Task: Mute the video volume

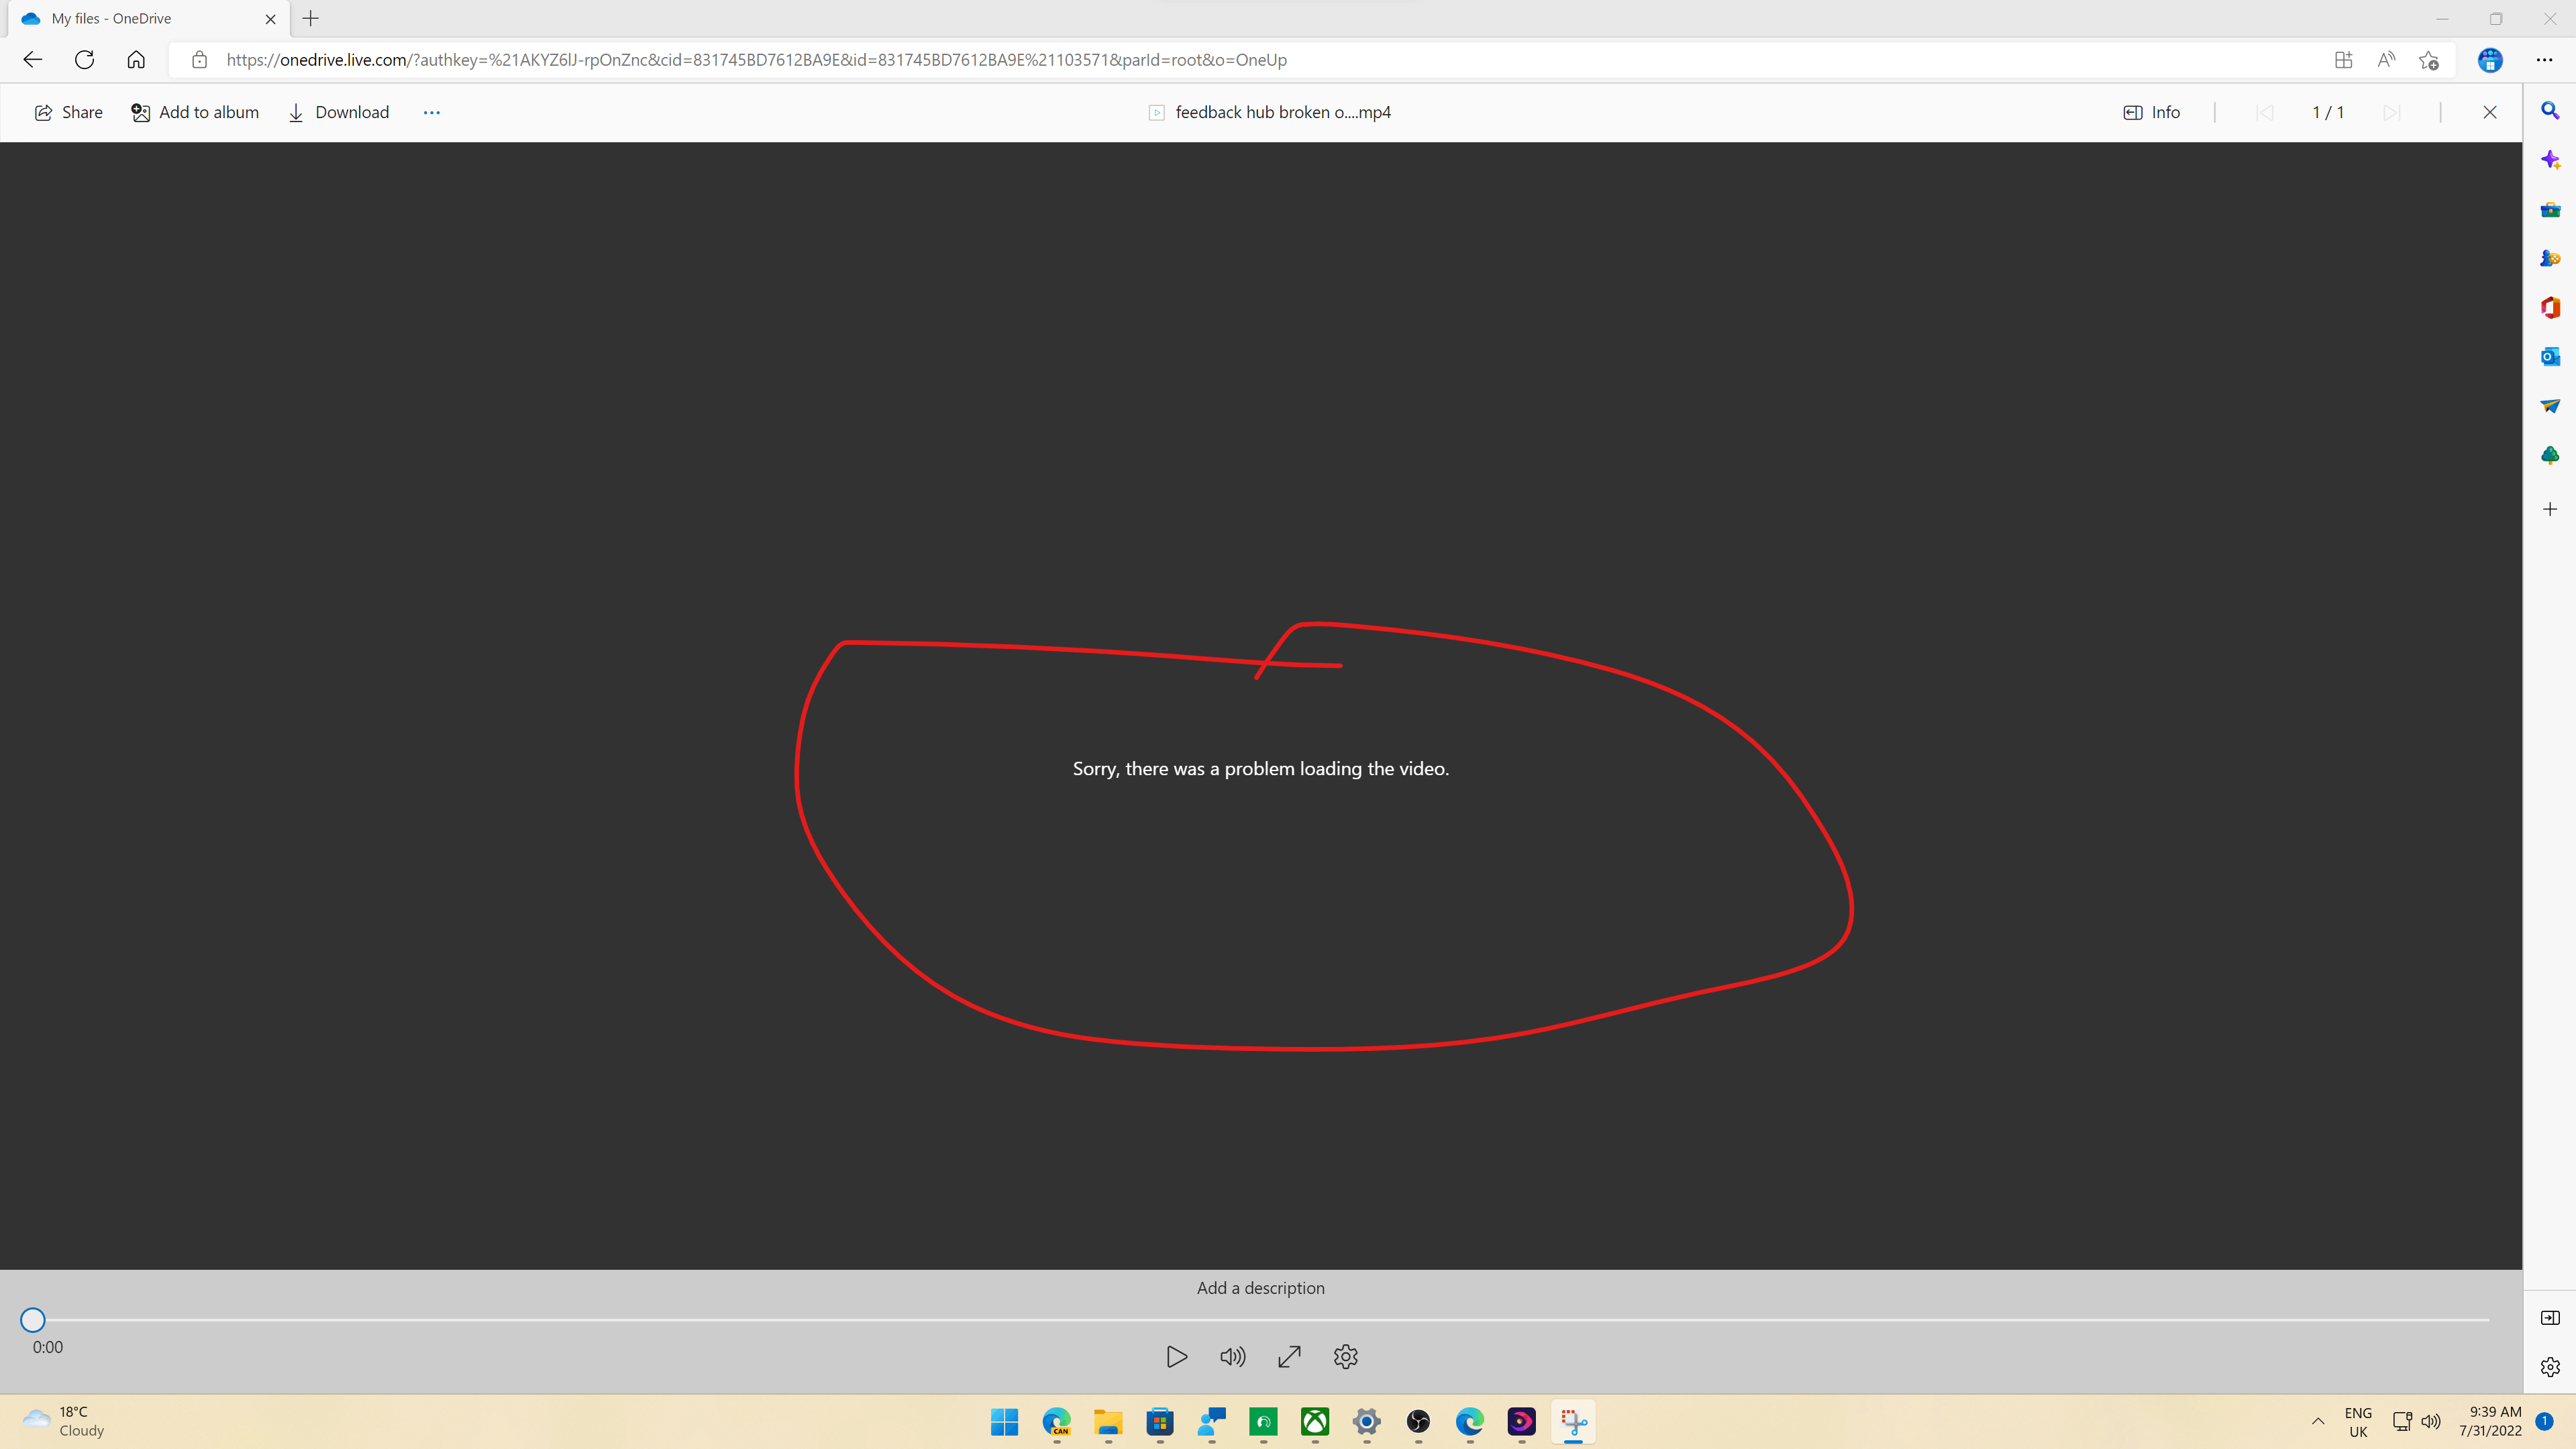Action: 1232,1357
